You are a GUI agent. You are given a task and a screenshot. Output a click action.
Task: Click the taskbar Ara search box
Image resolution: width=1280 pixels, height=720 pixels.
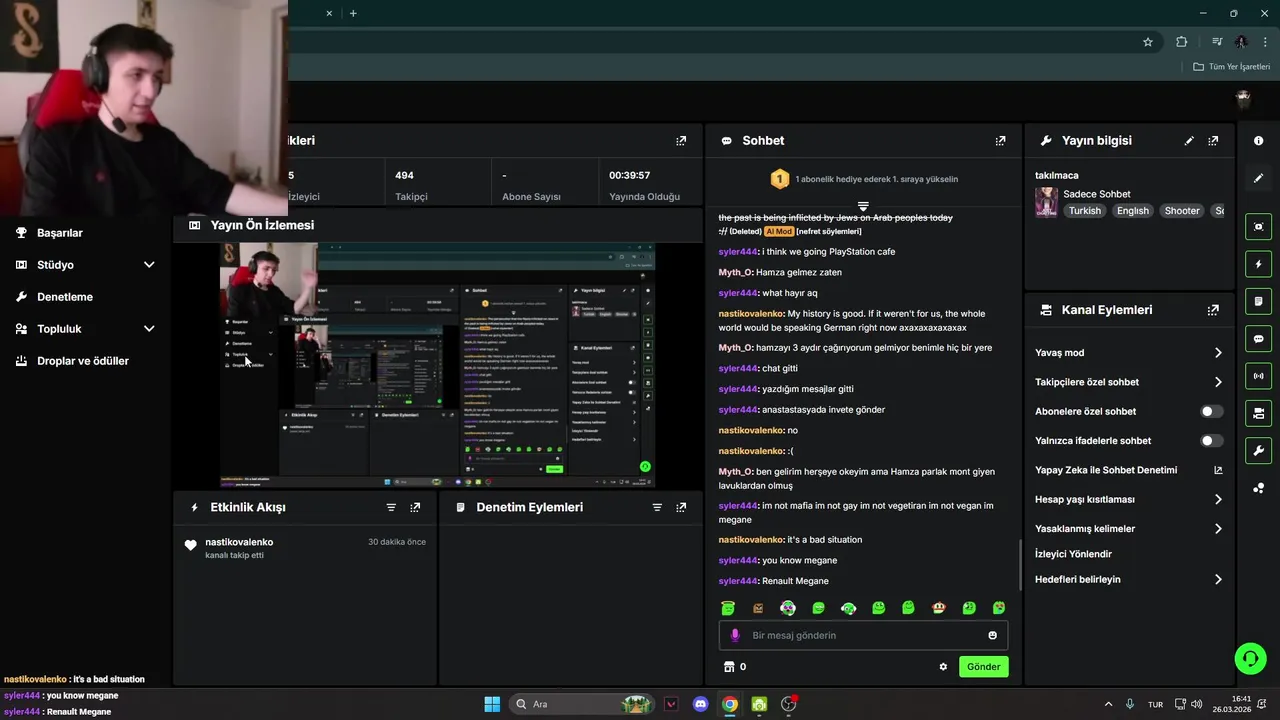click(581, 704)
